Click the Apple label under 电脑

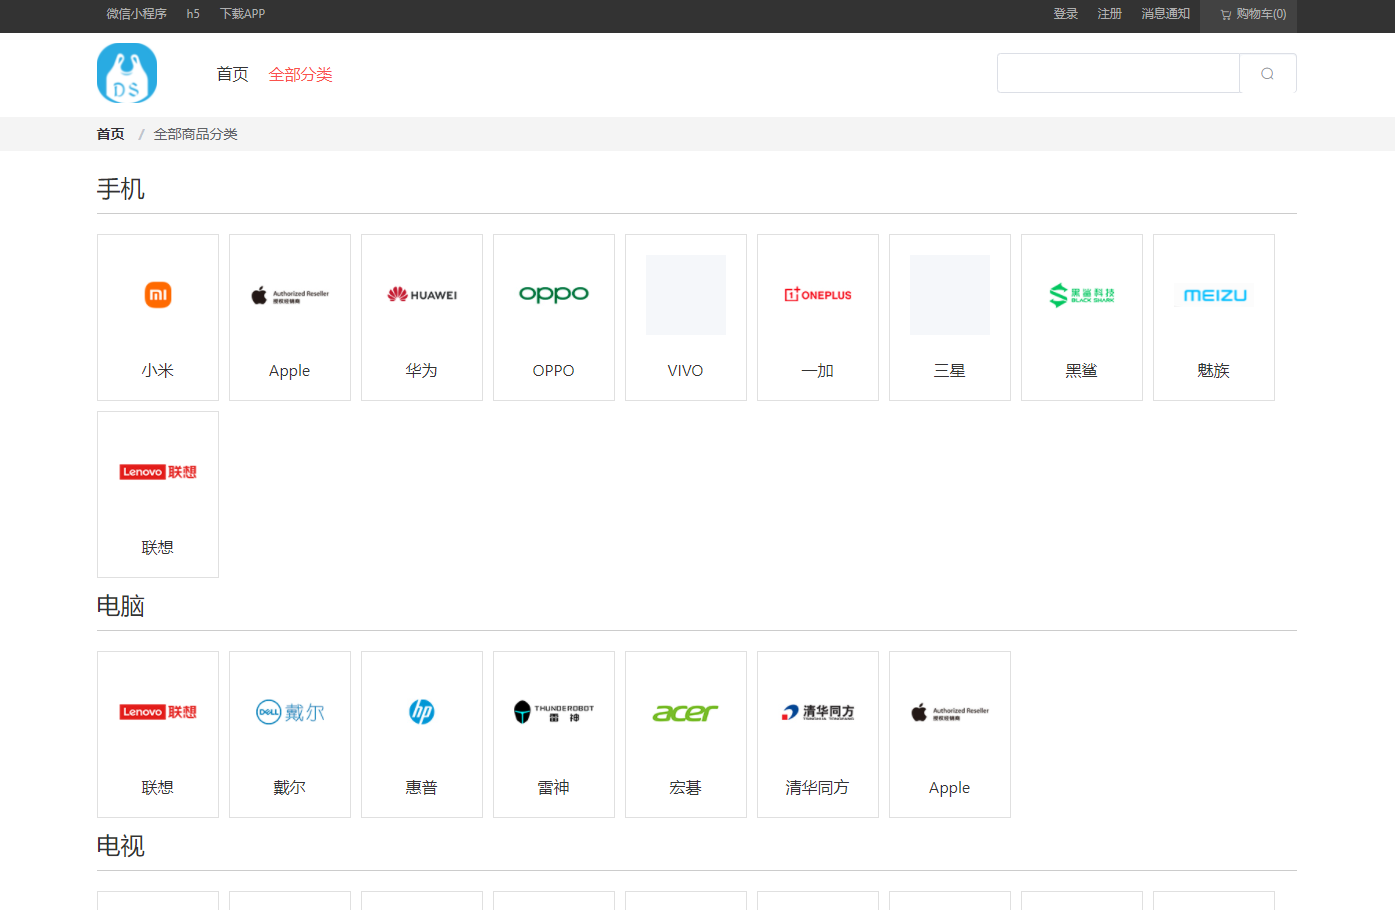pos(950,788)
